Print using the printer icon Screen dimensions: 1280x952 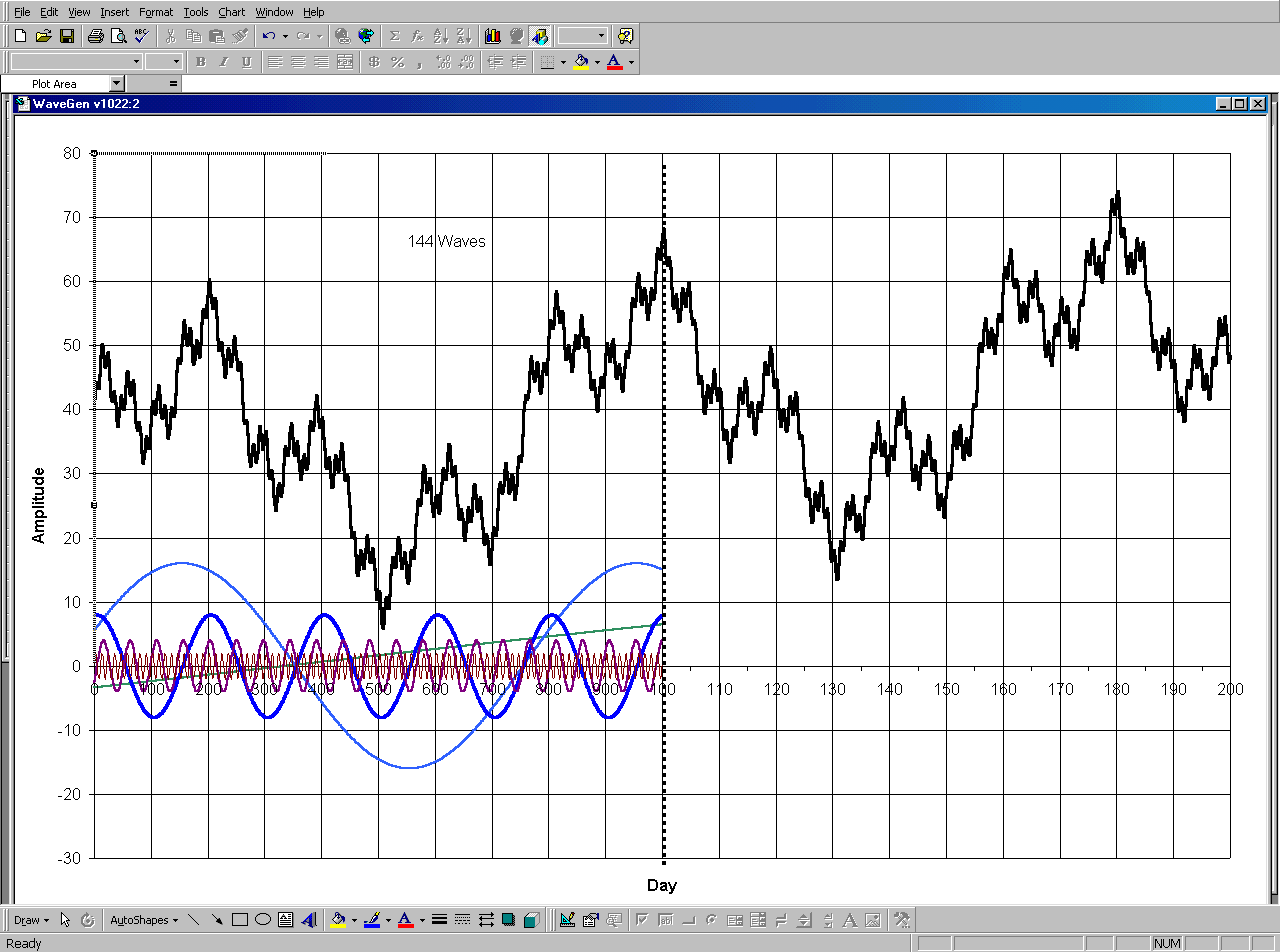(x=95, y=36)
